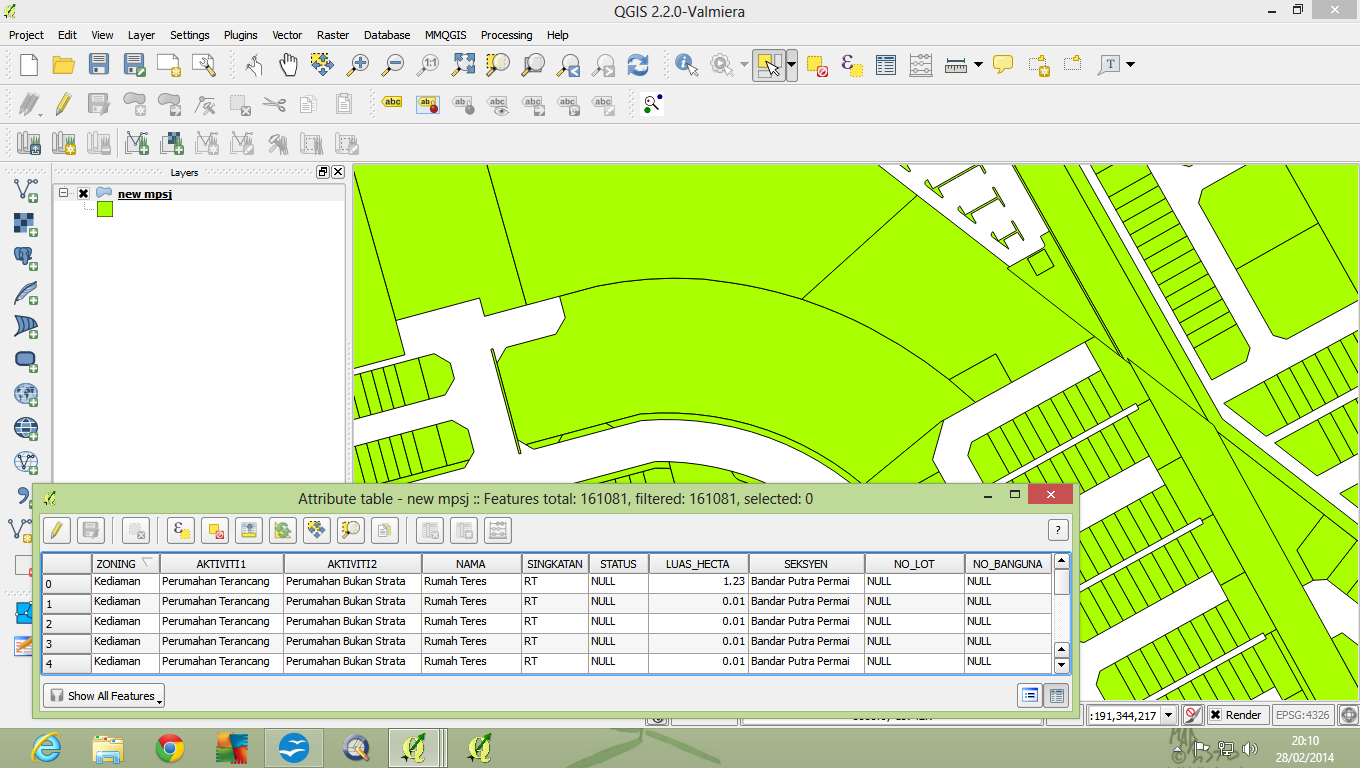Zoom to full extent of map
Image resolution: width=1360 pixels, height=768 pixels.
(x=463, y=65)
